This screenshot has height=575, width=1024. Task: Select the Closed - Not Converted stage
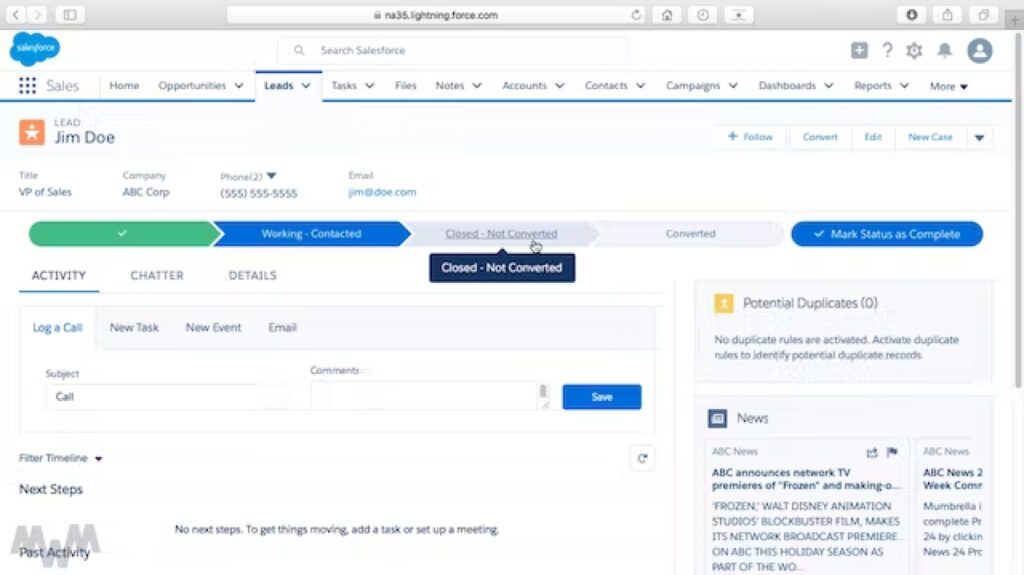tap(501, 234)
